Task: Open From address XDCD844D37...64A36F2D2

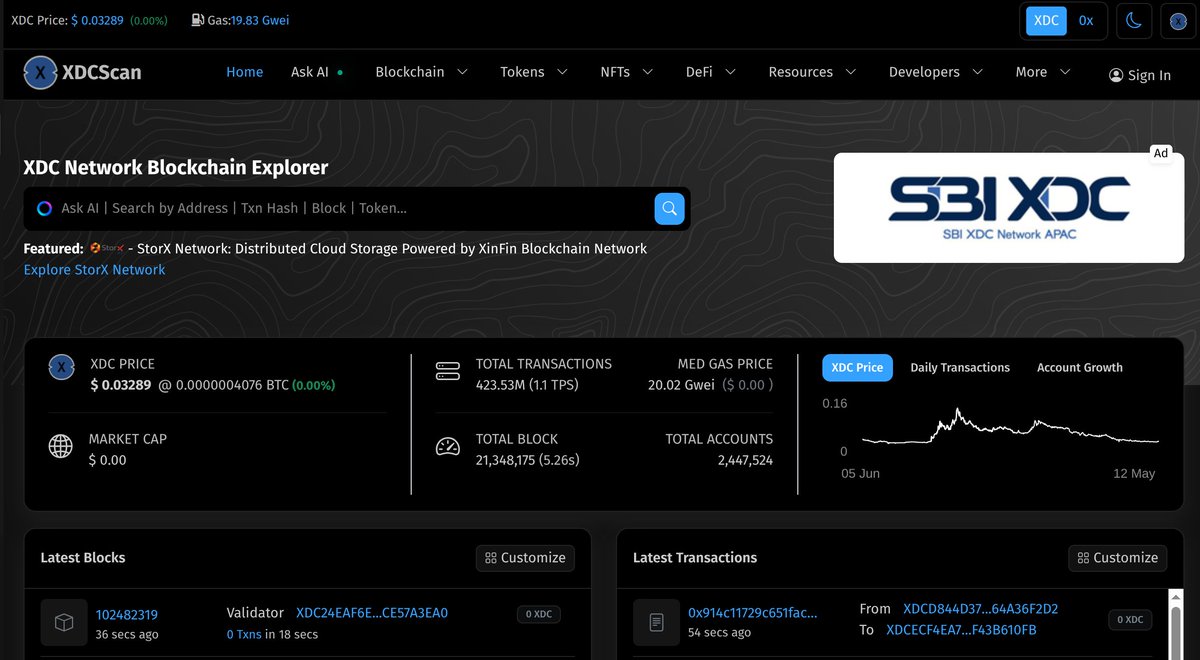Action: 981,609
